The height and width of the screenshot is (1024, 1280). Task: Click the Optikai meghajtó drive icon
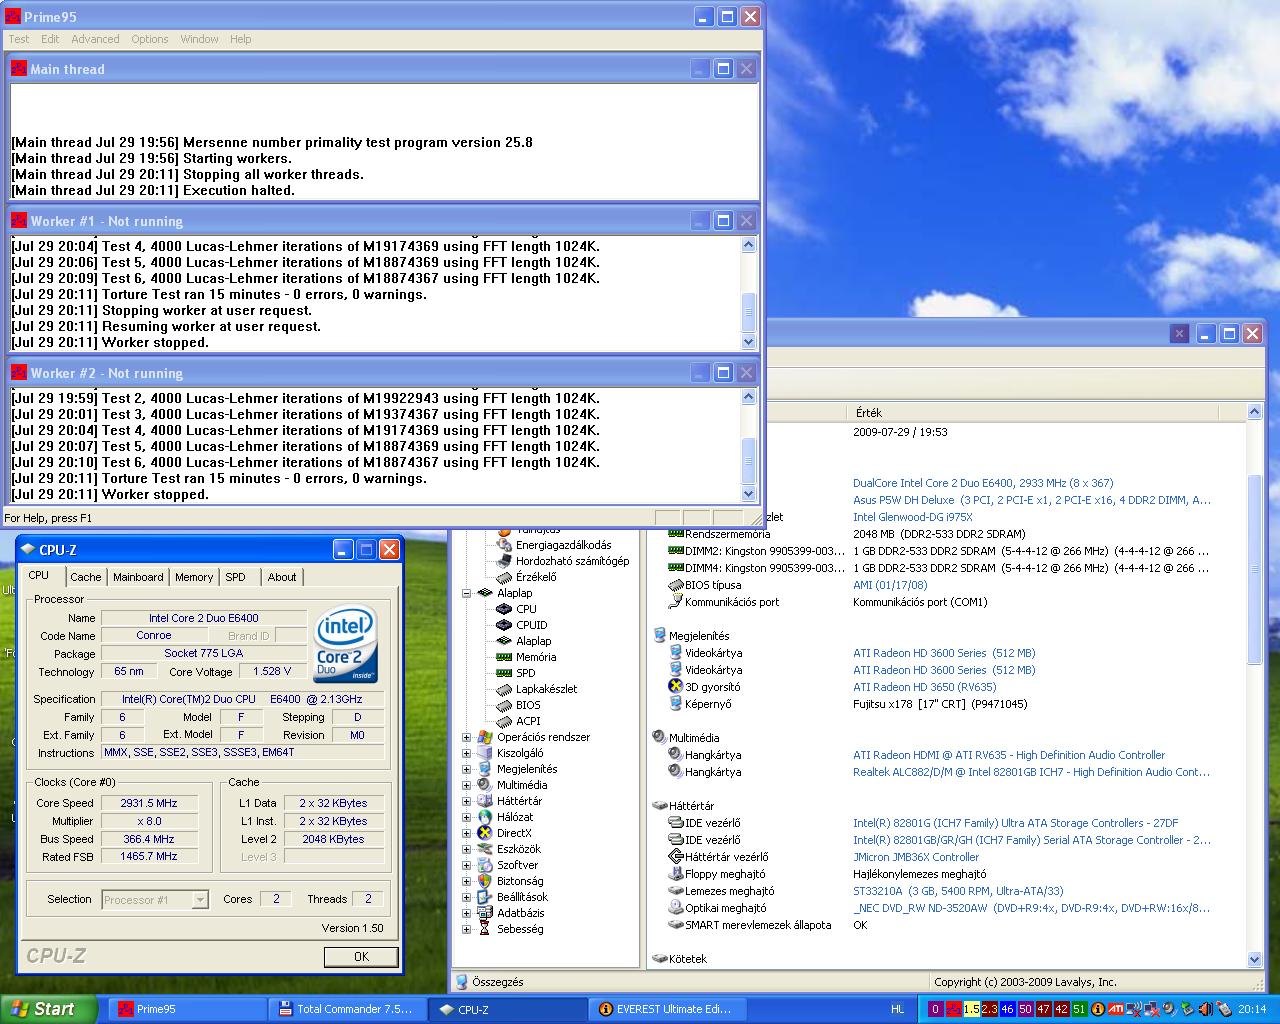[x=675, y=908]
